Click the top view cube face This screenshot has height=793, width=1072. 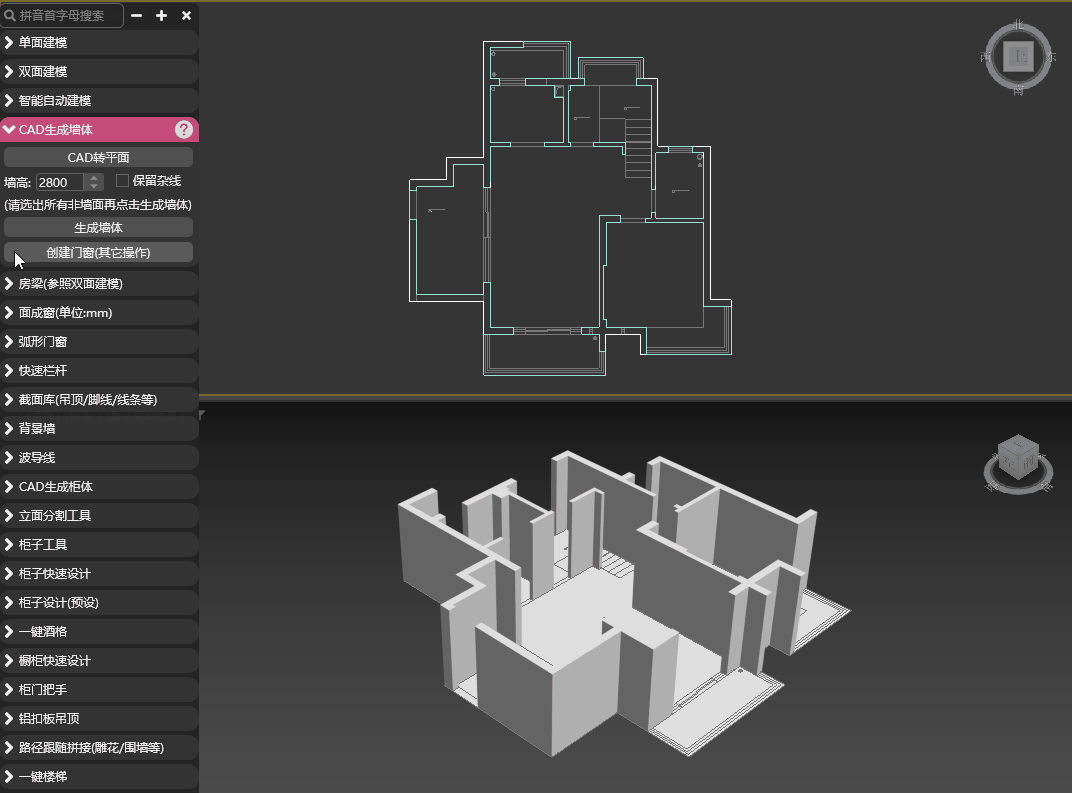[x=1018, y=57]
